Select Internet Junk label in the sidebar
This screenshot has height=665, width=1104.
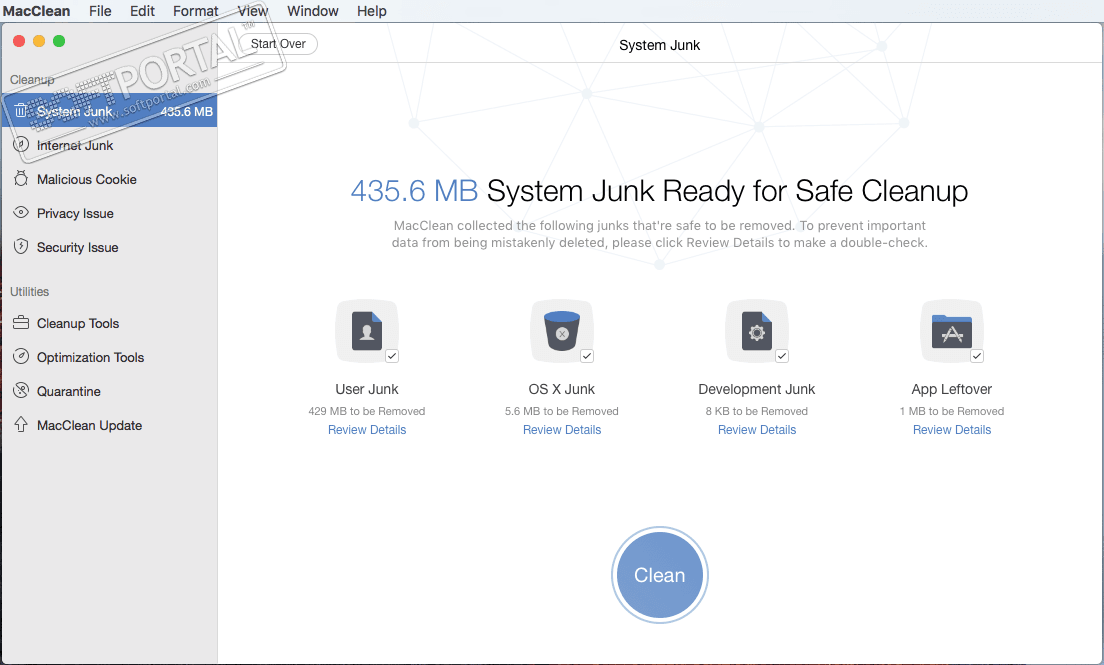point(75,145)
